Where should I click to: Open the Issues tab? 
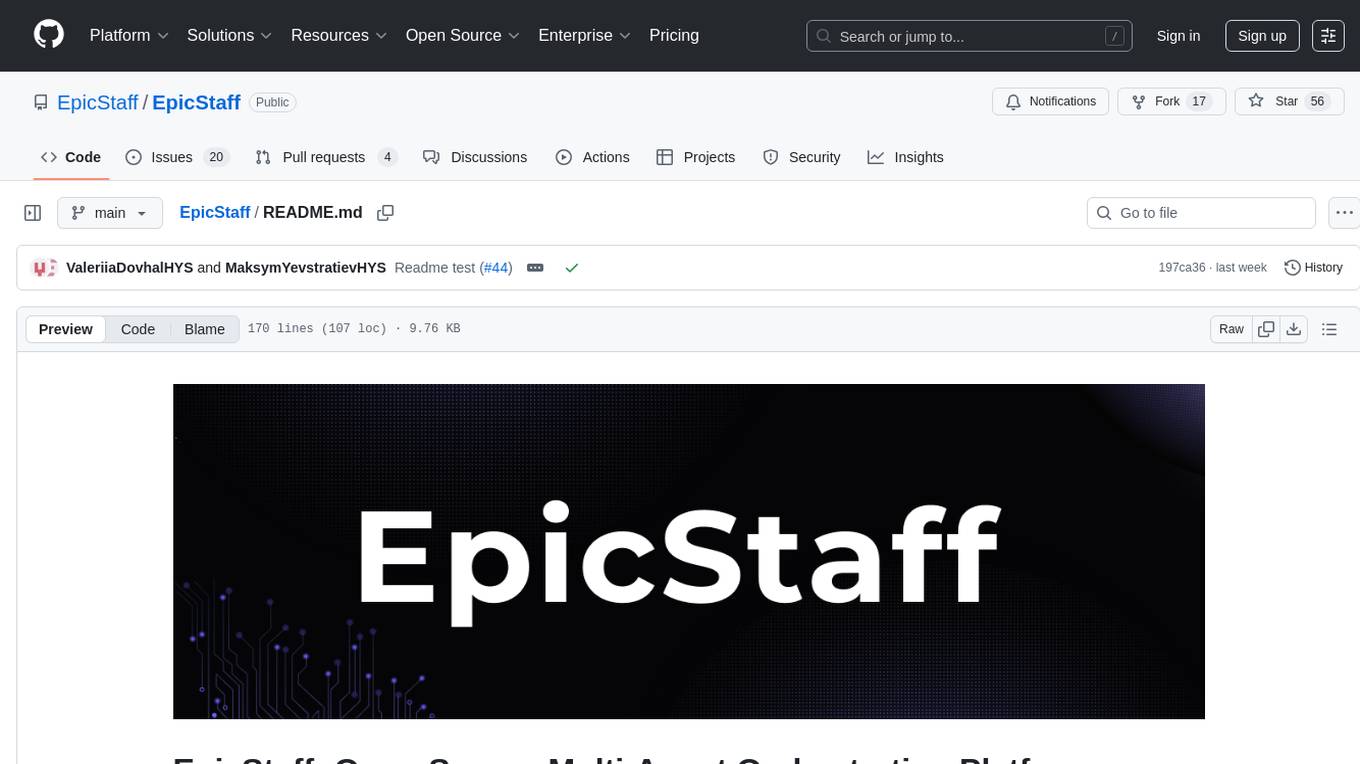(x=177, y=157)
